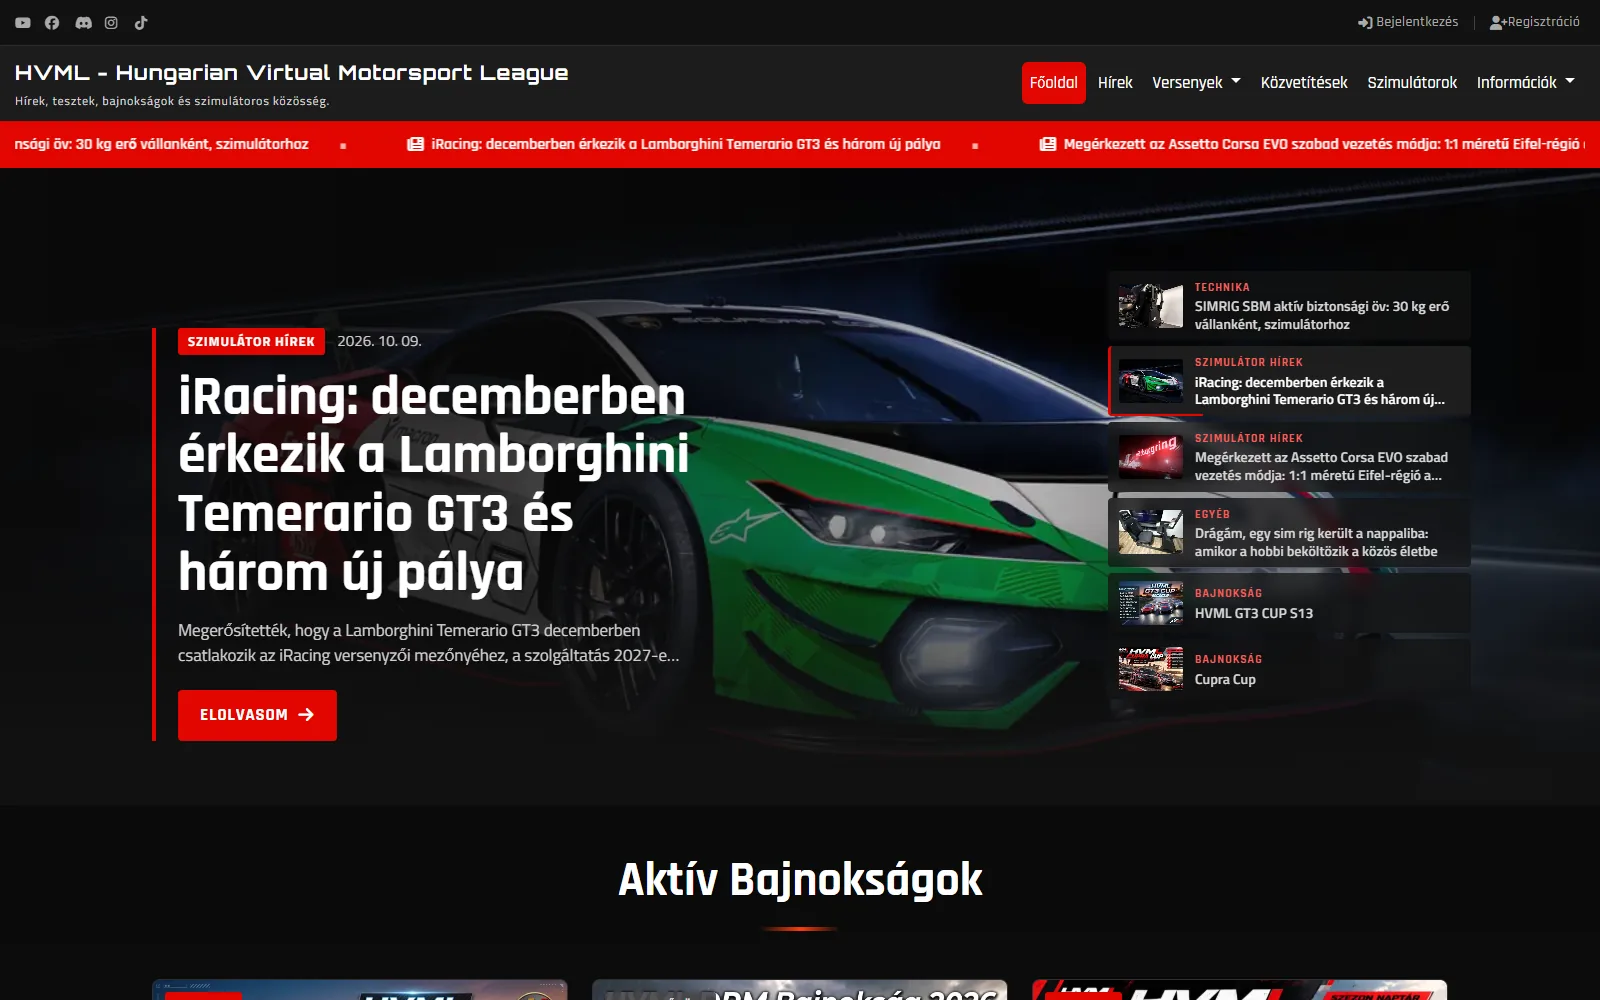Click the ELOLVASOM read-more button
This screenshot has width=1600, height=1000.
click(x=257, y=715)
